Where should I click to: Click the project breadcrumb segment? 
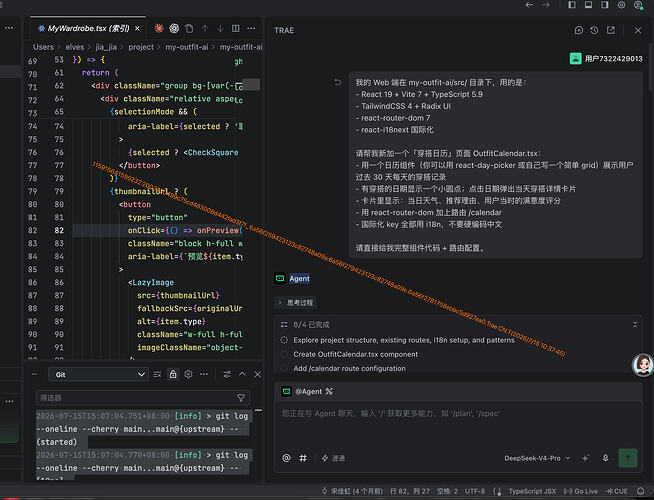[141, 47]
